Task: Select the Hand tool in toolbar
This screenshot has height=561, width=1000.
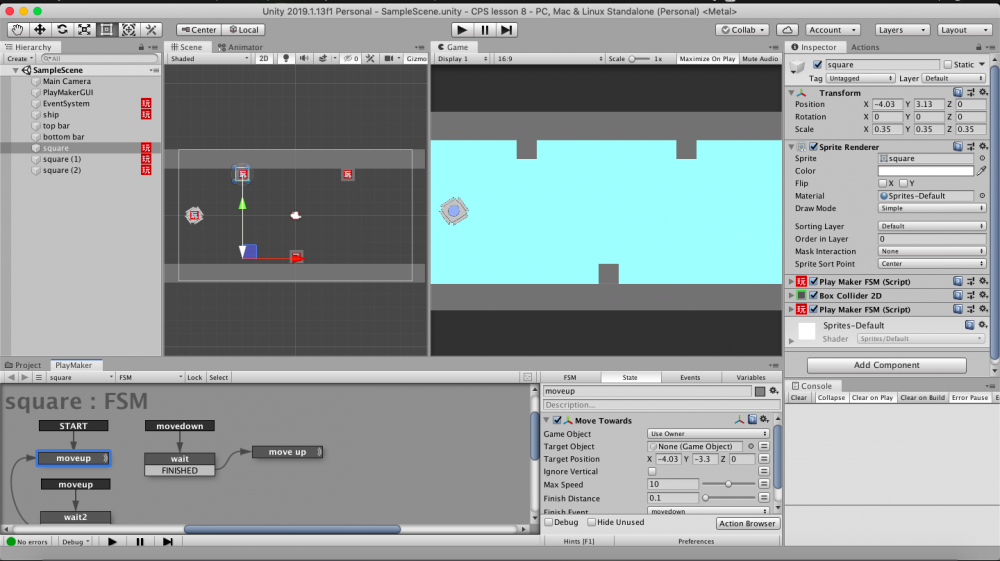Action: (17, 30)
